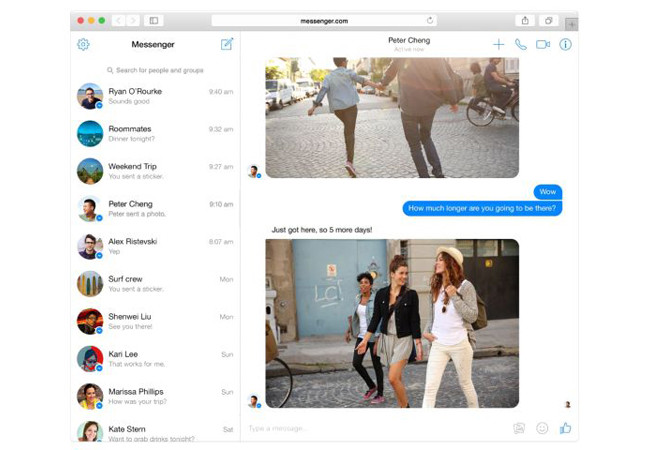The image size is (650, 450).
Task: Select Peter Cheng in conversation list
Action: coord(155,208)
